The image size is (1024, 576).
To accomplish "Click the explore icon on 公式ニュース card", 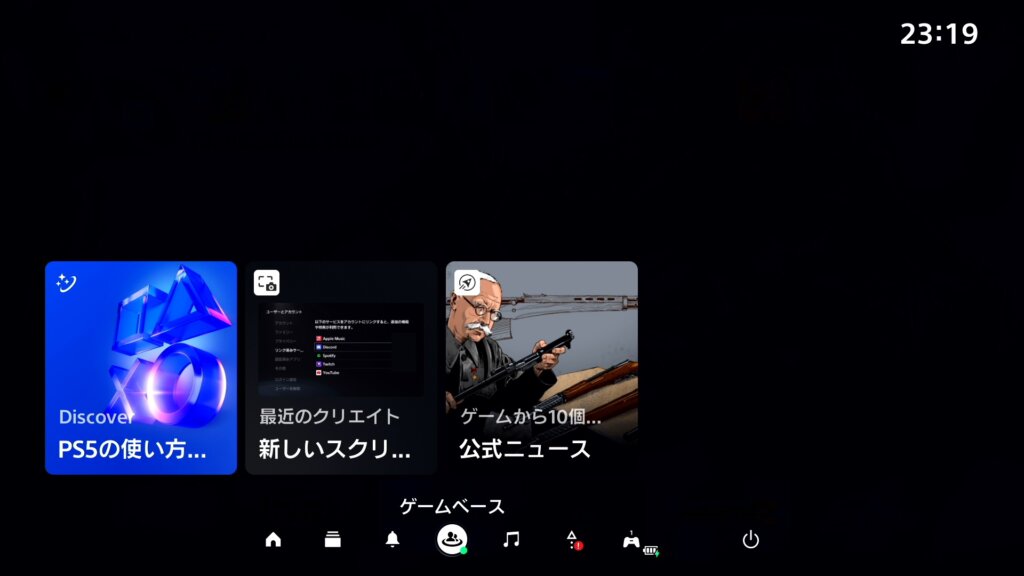I will 467,283.
